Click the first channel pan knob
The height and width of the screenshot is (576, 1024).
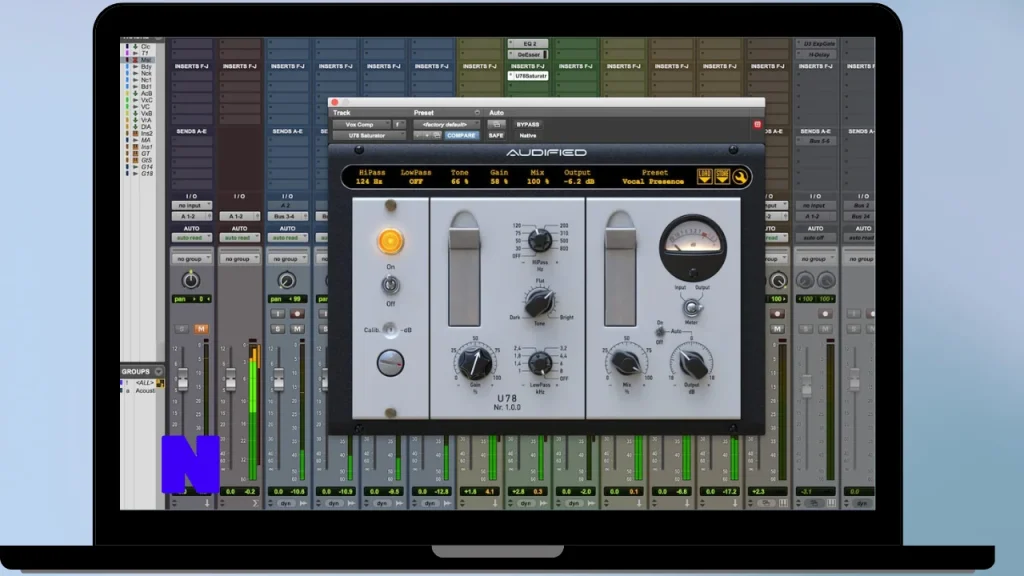pos(191,281)
